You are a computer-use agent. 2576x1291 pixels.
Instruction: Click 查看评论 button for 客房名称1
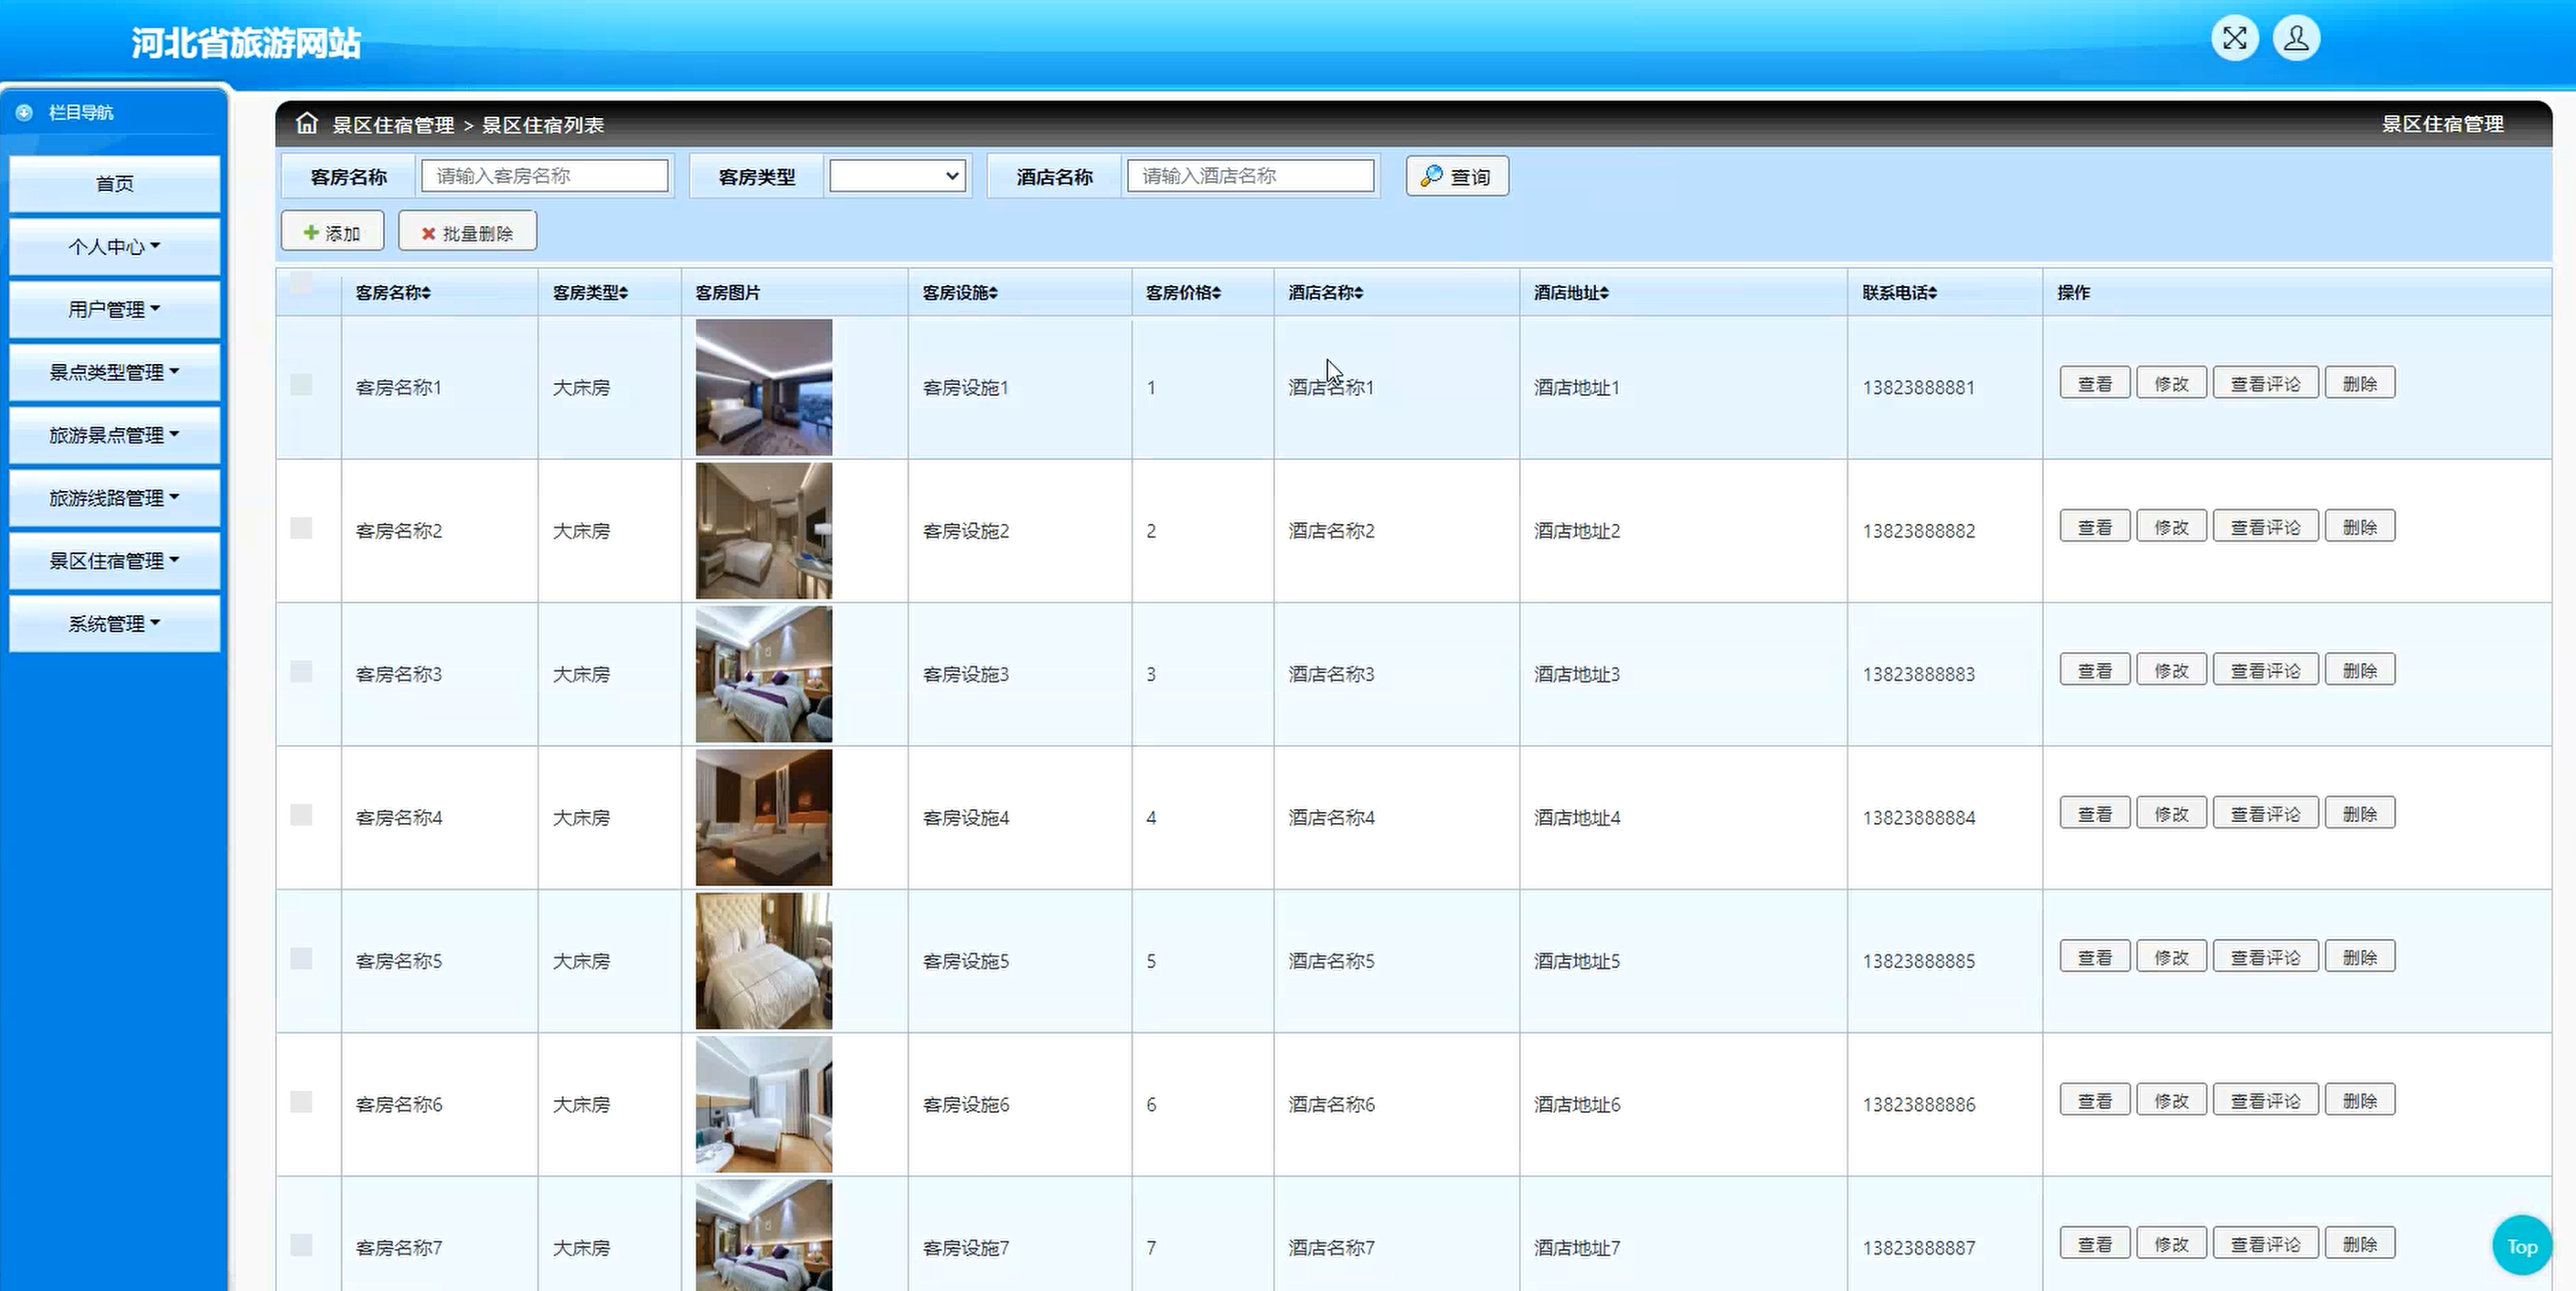point(2265,383)
